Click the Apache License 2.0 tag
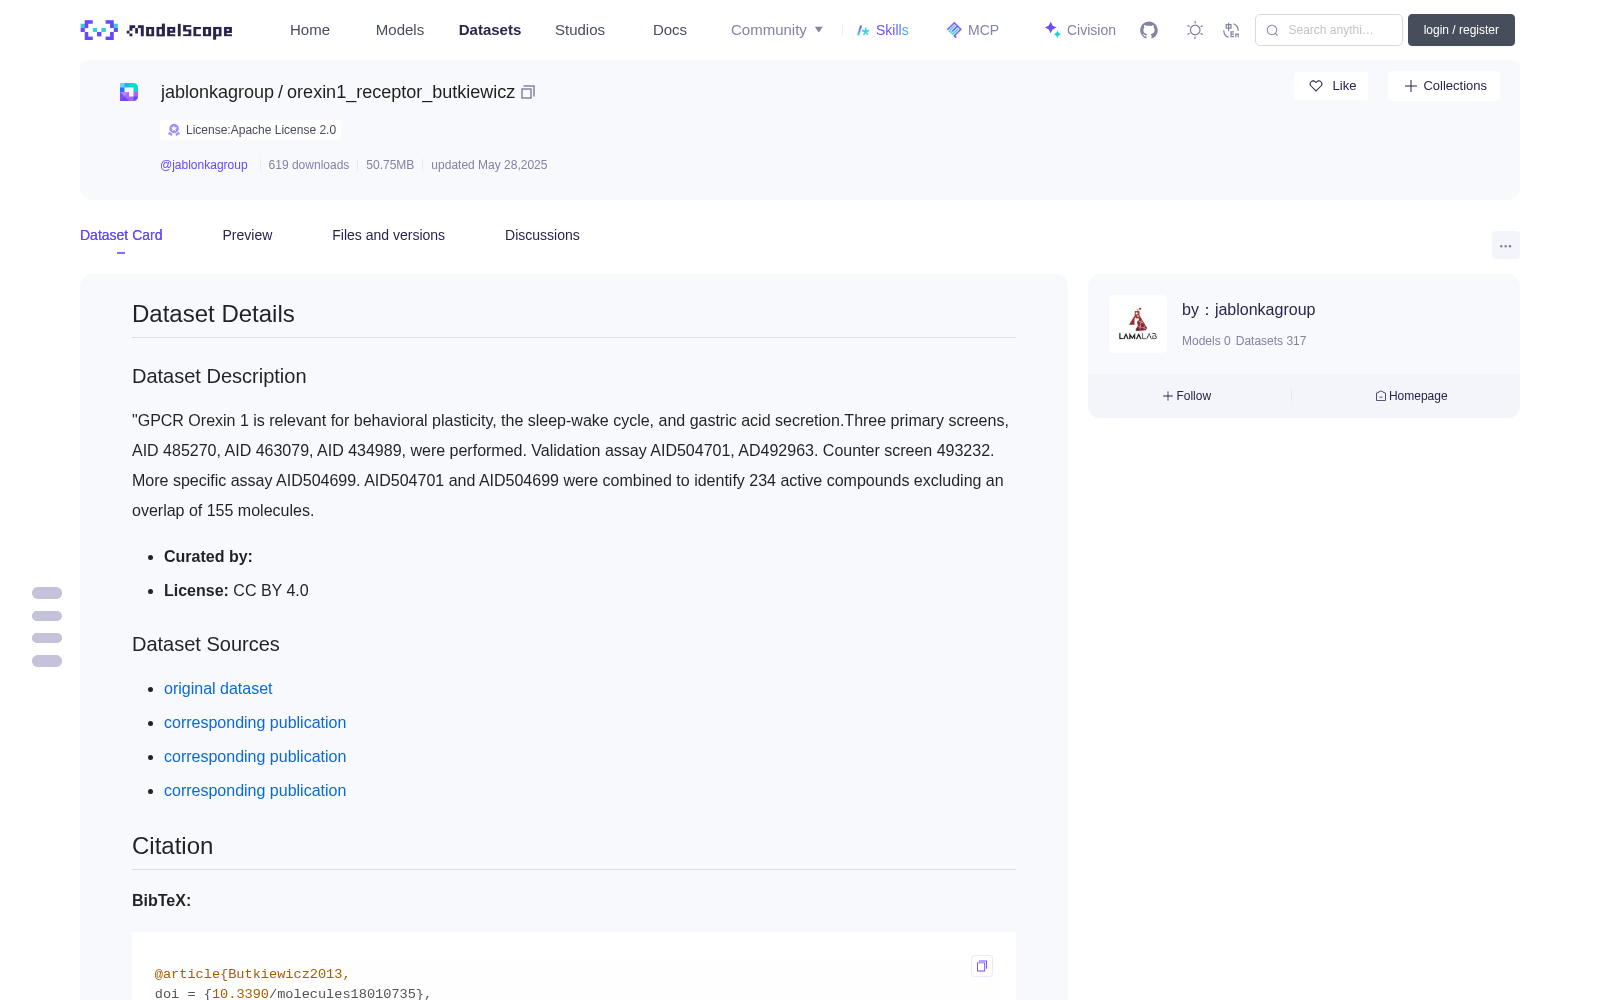This screenshot has width=1600, height=1000. pos(251,130)
